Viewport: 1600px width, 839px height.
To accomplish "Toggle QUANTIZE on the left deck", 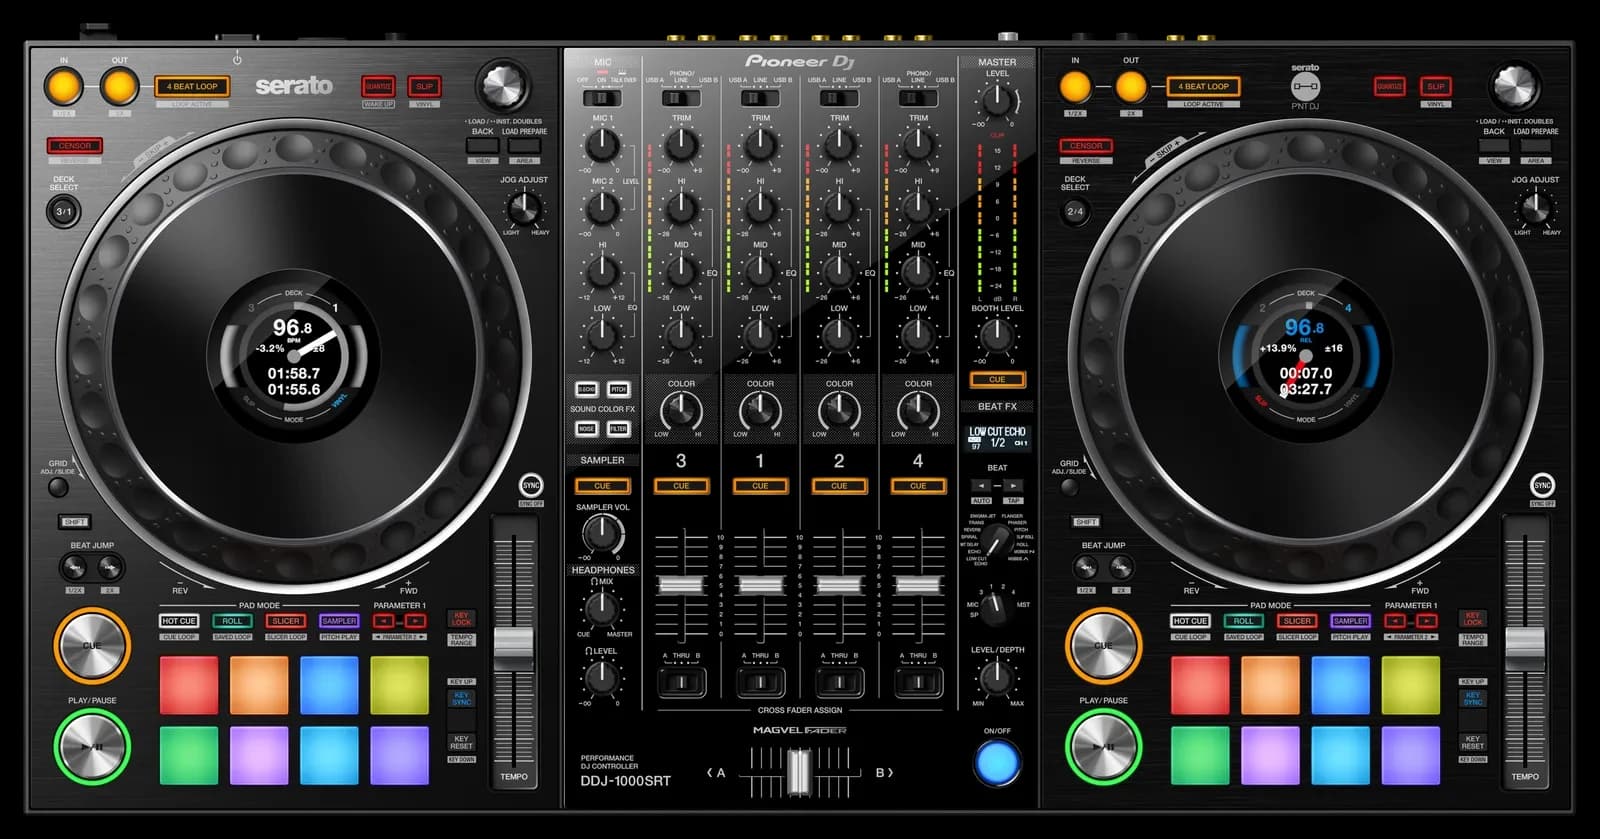I will coord(378,87).
